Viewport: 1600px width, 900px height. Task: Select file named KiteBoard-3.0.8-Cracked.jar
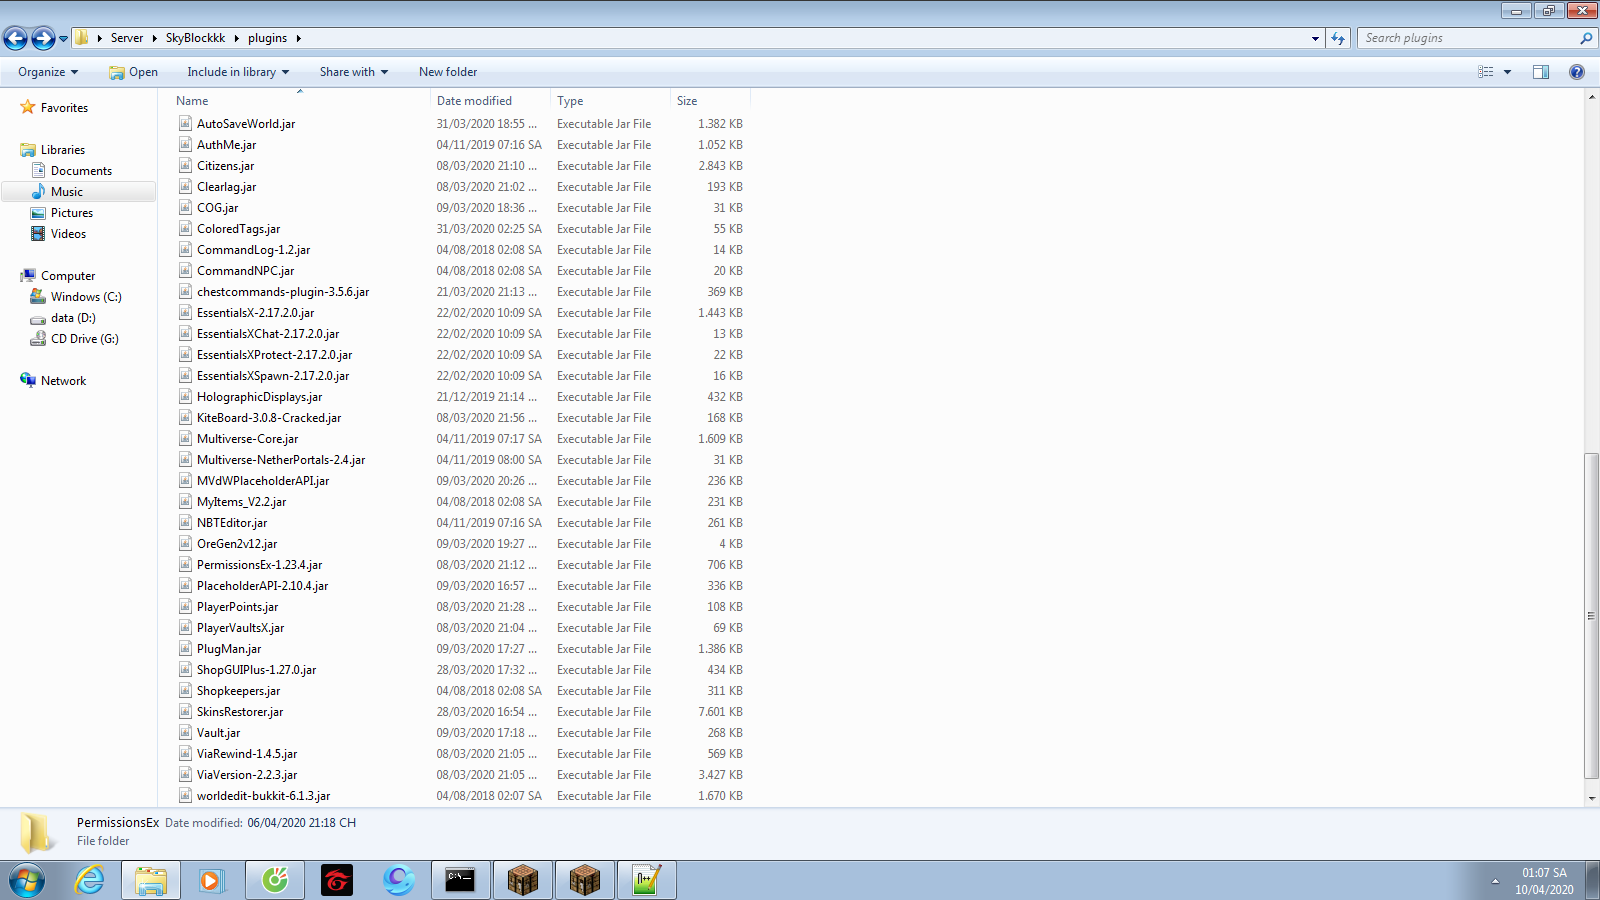coord(269,418)
